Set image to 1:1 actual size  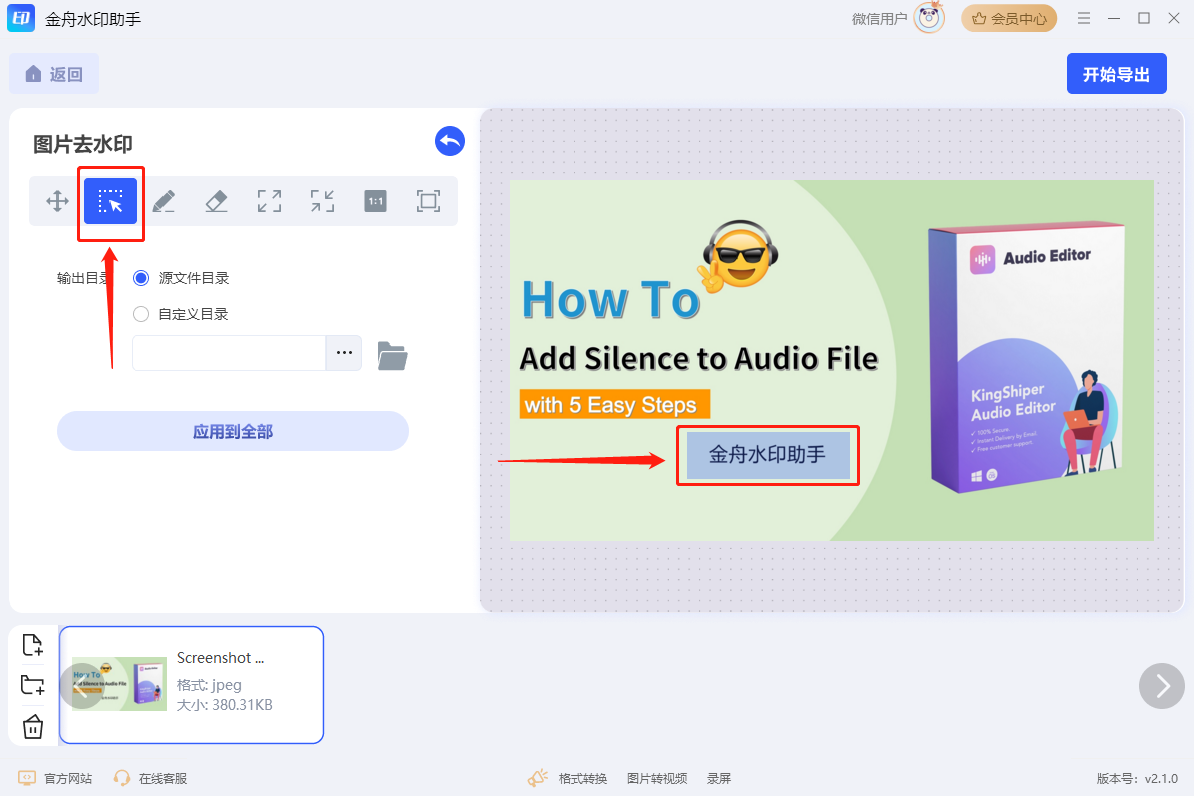[x=375, y=201]
